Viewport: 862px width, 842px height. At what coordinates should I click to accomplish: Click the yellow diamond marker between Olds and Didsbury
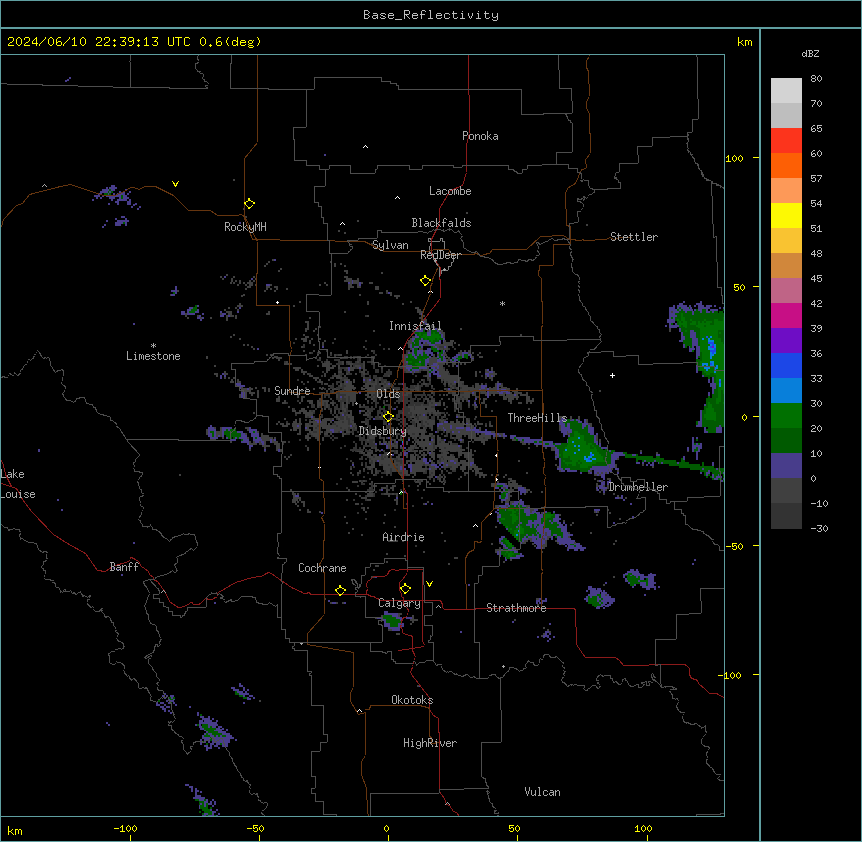(x=388, y=416)
